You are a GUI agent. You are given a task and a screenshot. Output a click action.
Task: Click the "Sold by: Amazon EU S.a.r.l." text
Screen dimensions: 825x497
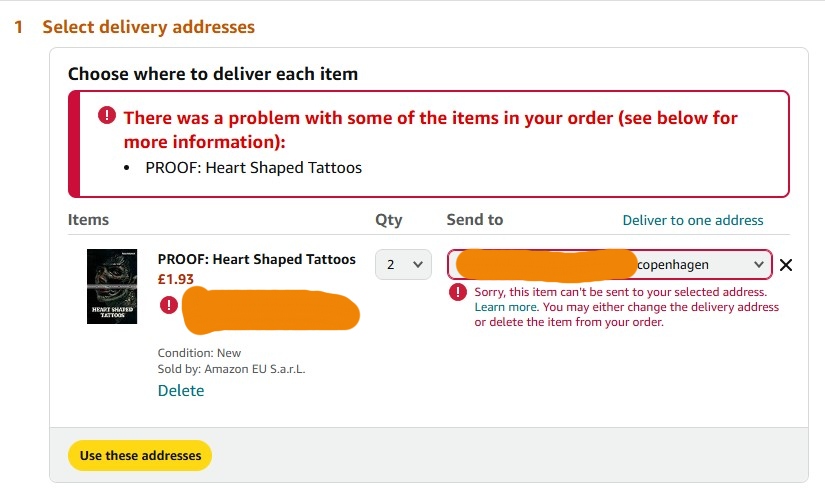pyautogui.click(x=232, y=369)
